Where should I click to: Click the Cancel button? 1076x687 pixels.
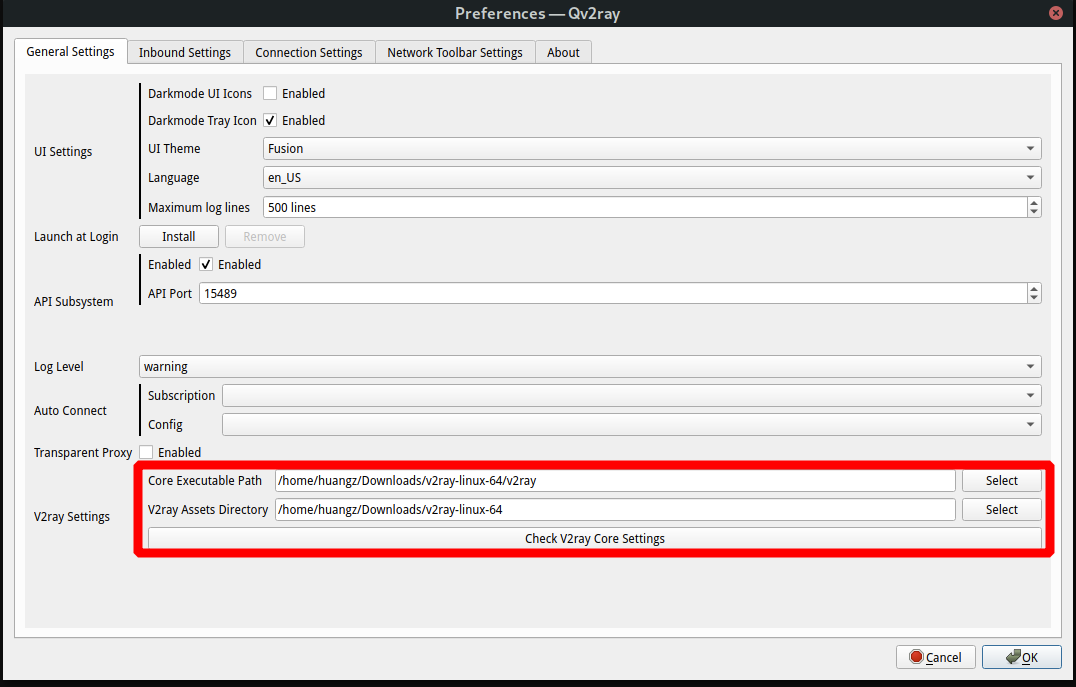[935, 657]
